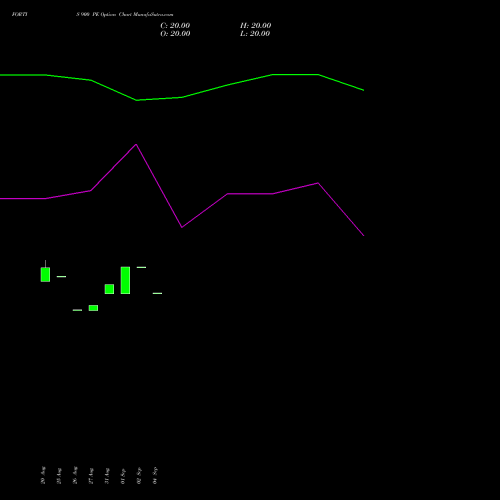This screenshot has height=500, width=500.
Task: Click the FORTI symbol label
Action: (x=20, y=14)
